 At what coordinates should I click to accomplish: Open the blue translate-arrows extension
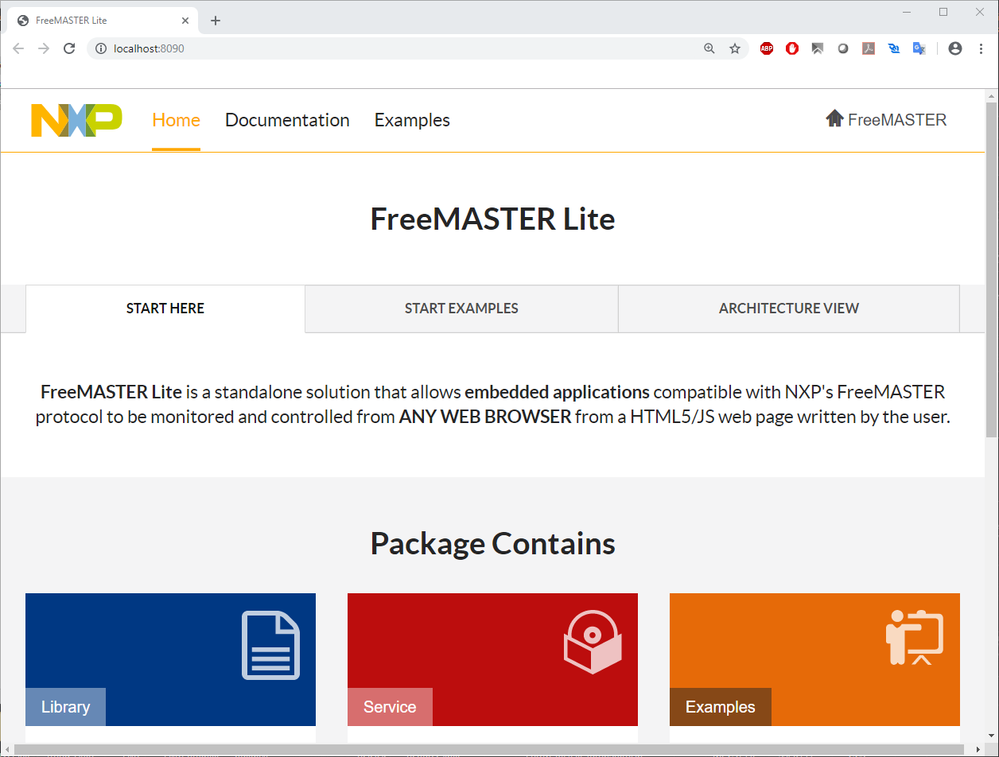tap(894, 48)
